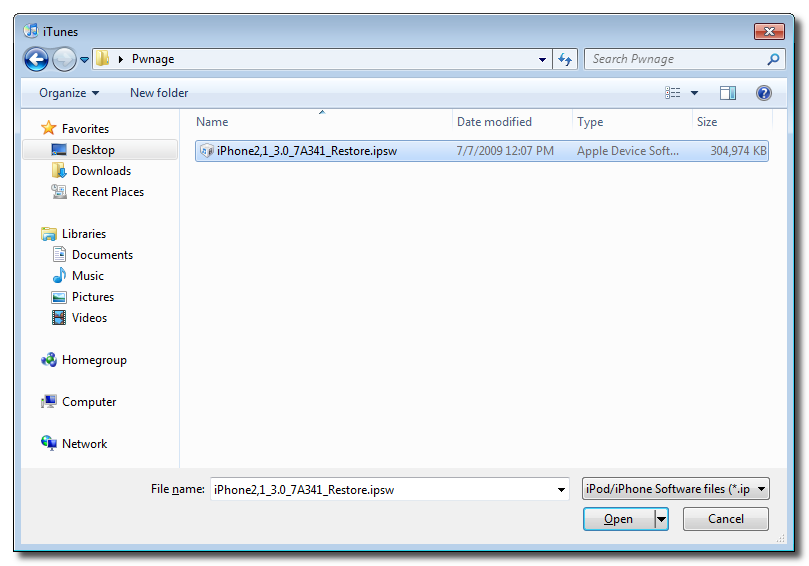Viewport: 809px width, 566px height.
Task: Click the Refresh button beside address bar
Action: 565,59
